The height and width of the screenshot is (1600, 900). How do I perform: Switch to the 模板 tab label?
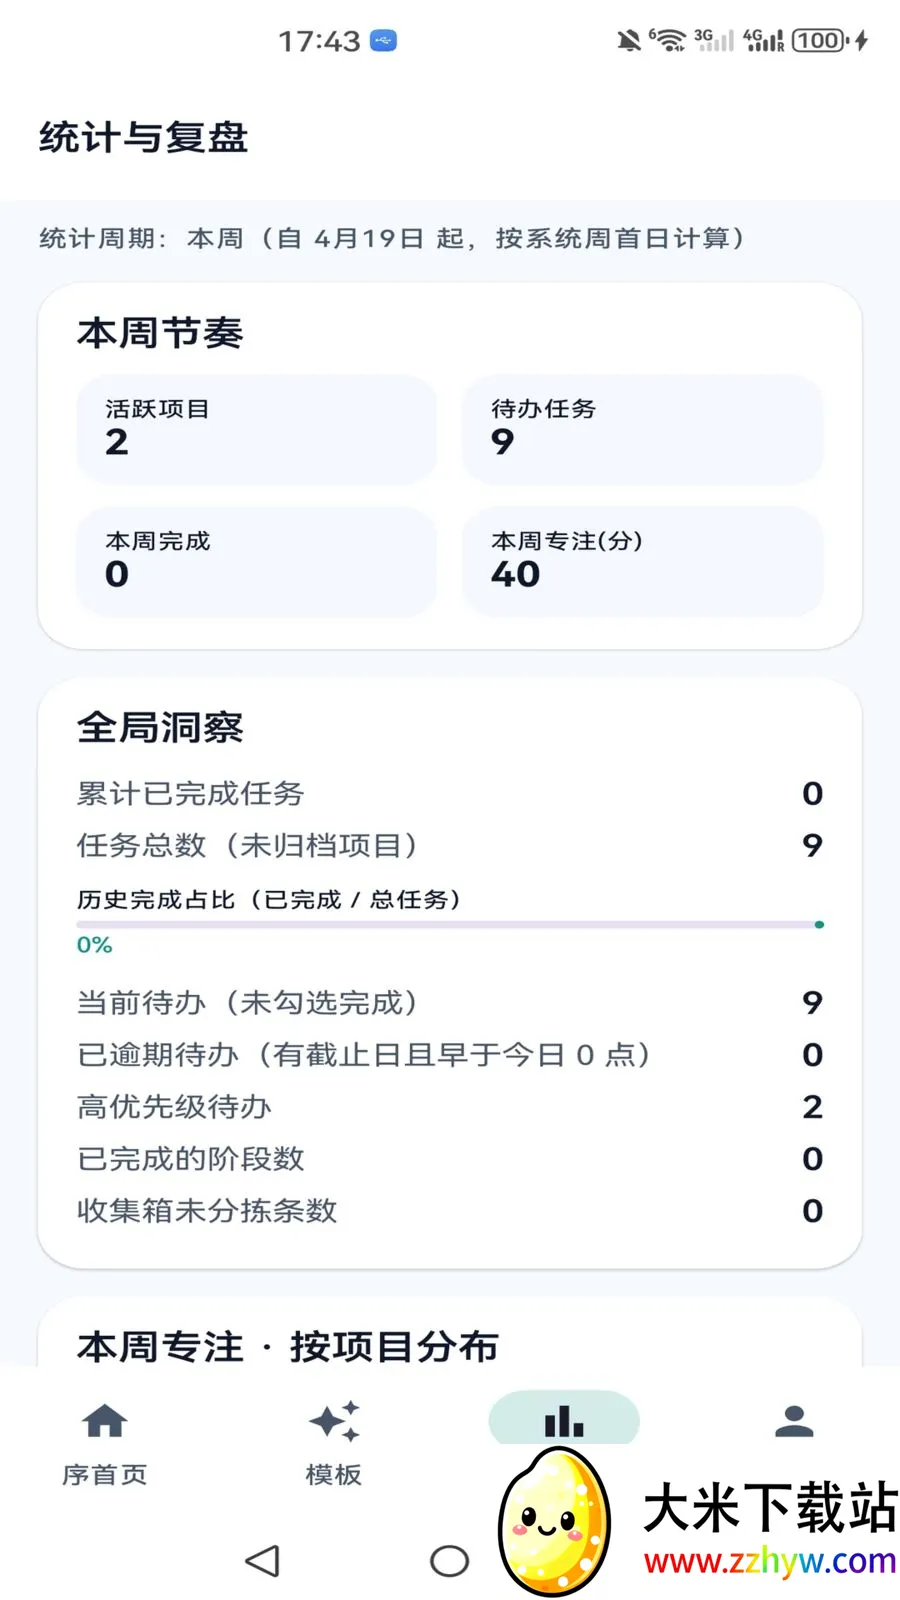coord(334,1475)
